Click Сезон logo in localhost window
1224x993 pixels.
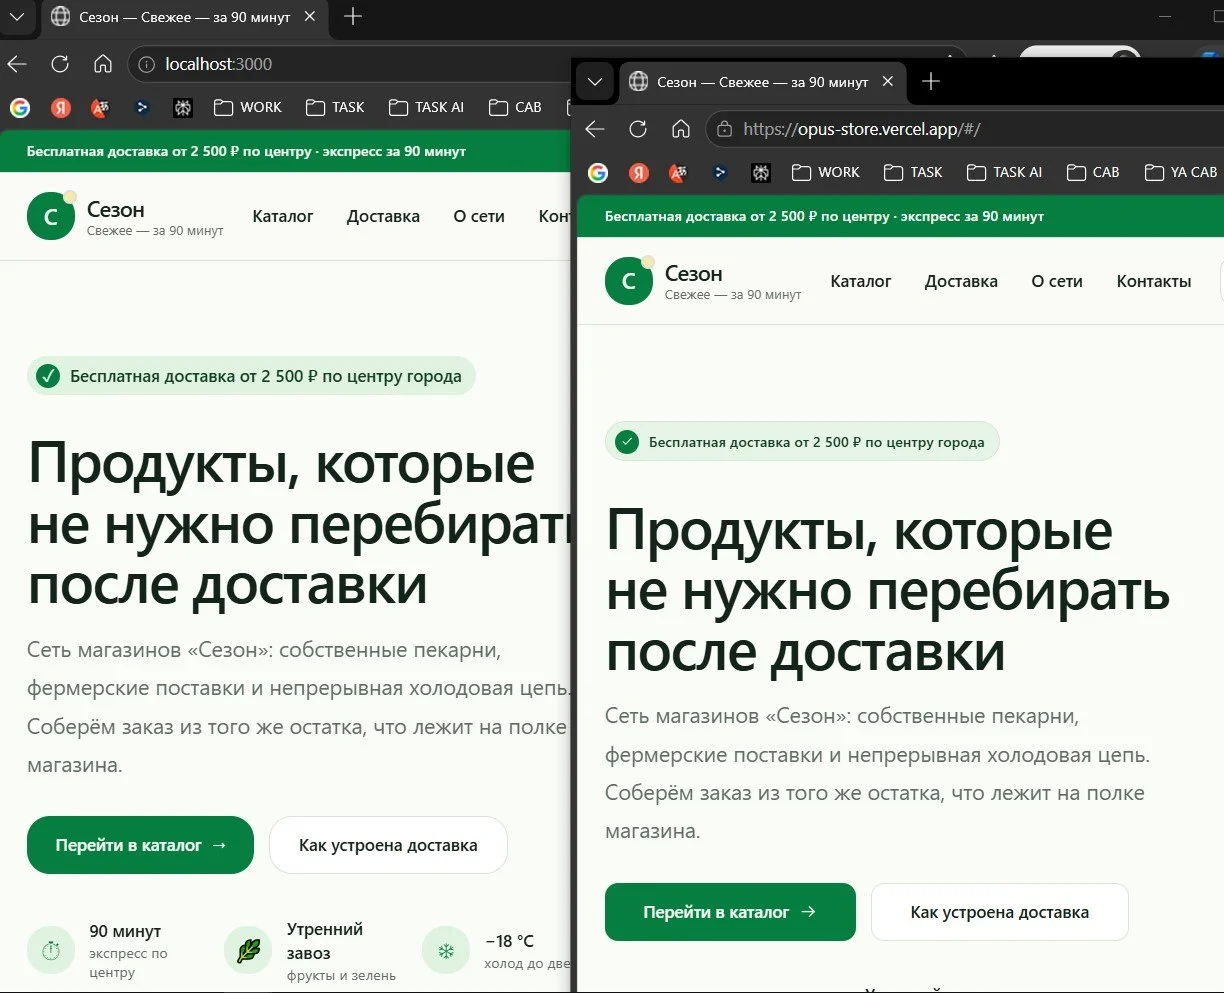pyautogui.click(x=51, y=216)
